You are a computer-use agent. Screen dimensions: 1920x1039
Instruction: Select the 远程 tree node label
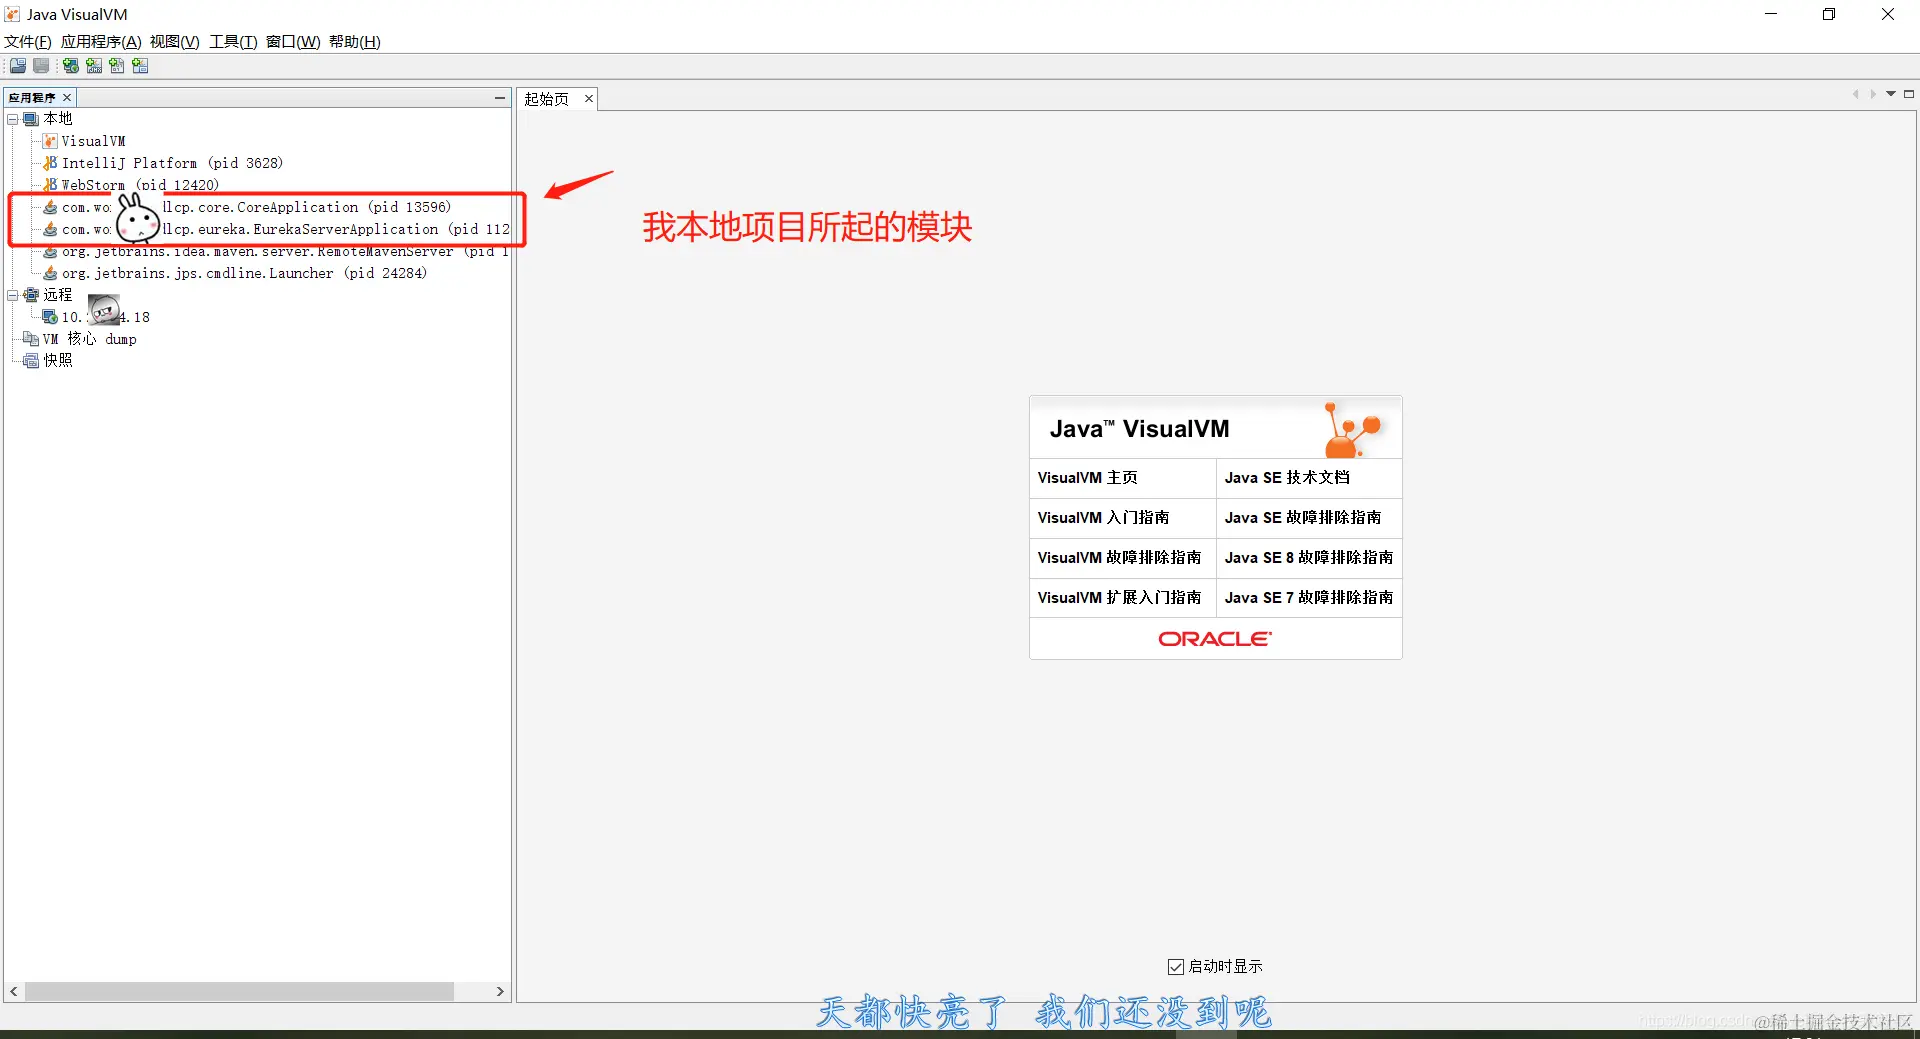58,295
